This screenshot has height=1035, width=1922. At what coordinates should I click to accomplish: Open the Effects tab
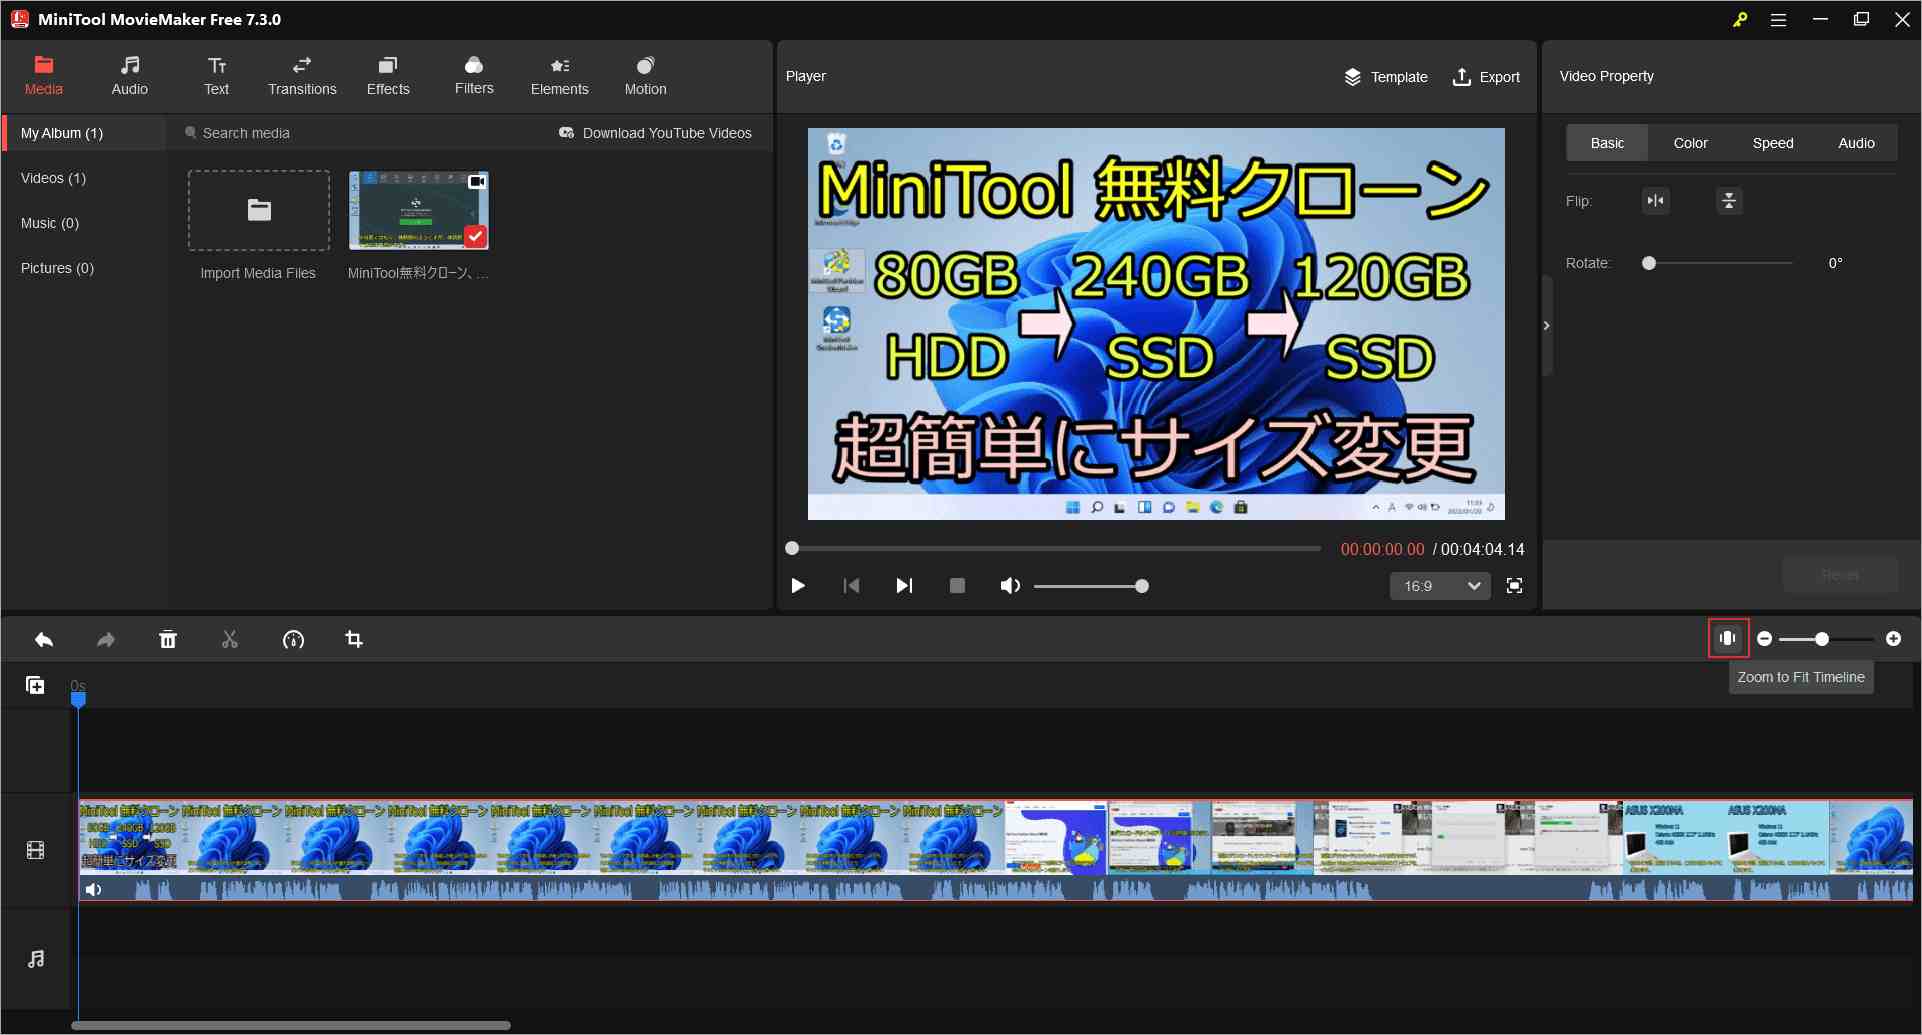(388, 76)
